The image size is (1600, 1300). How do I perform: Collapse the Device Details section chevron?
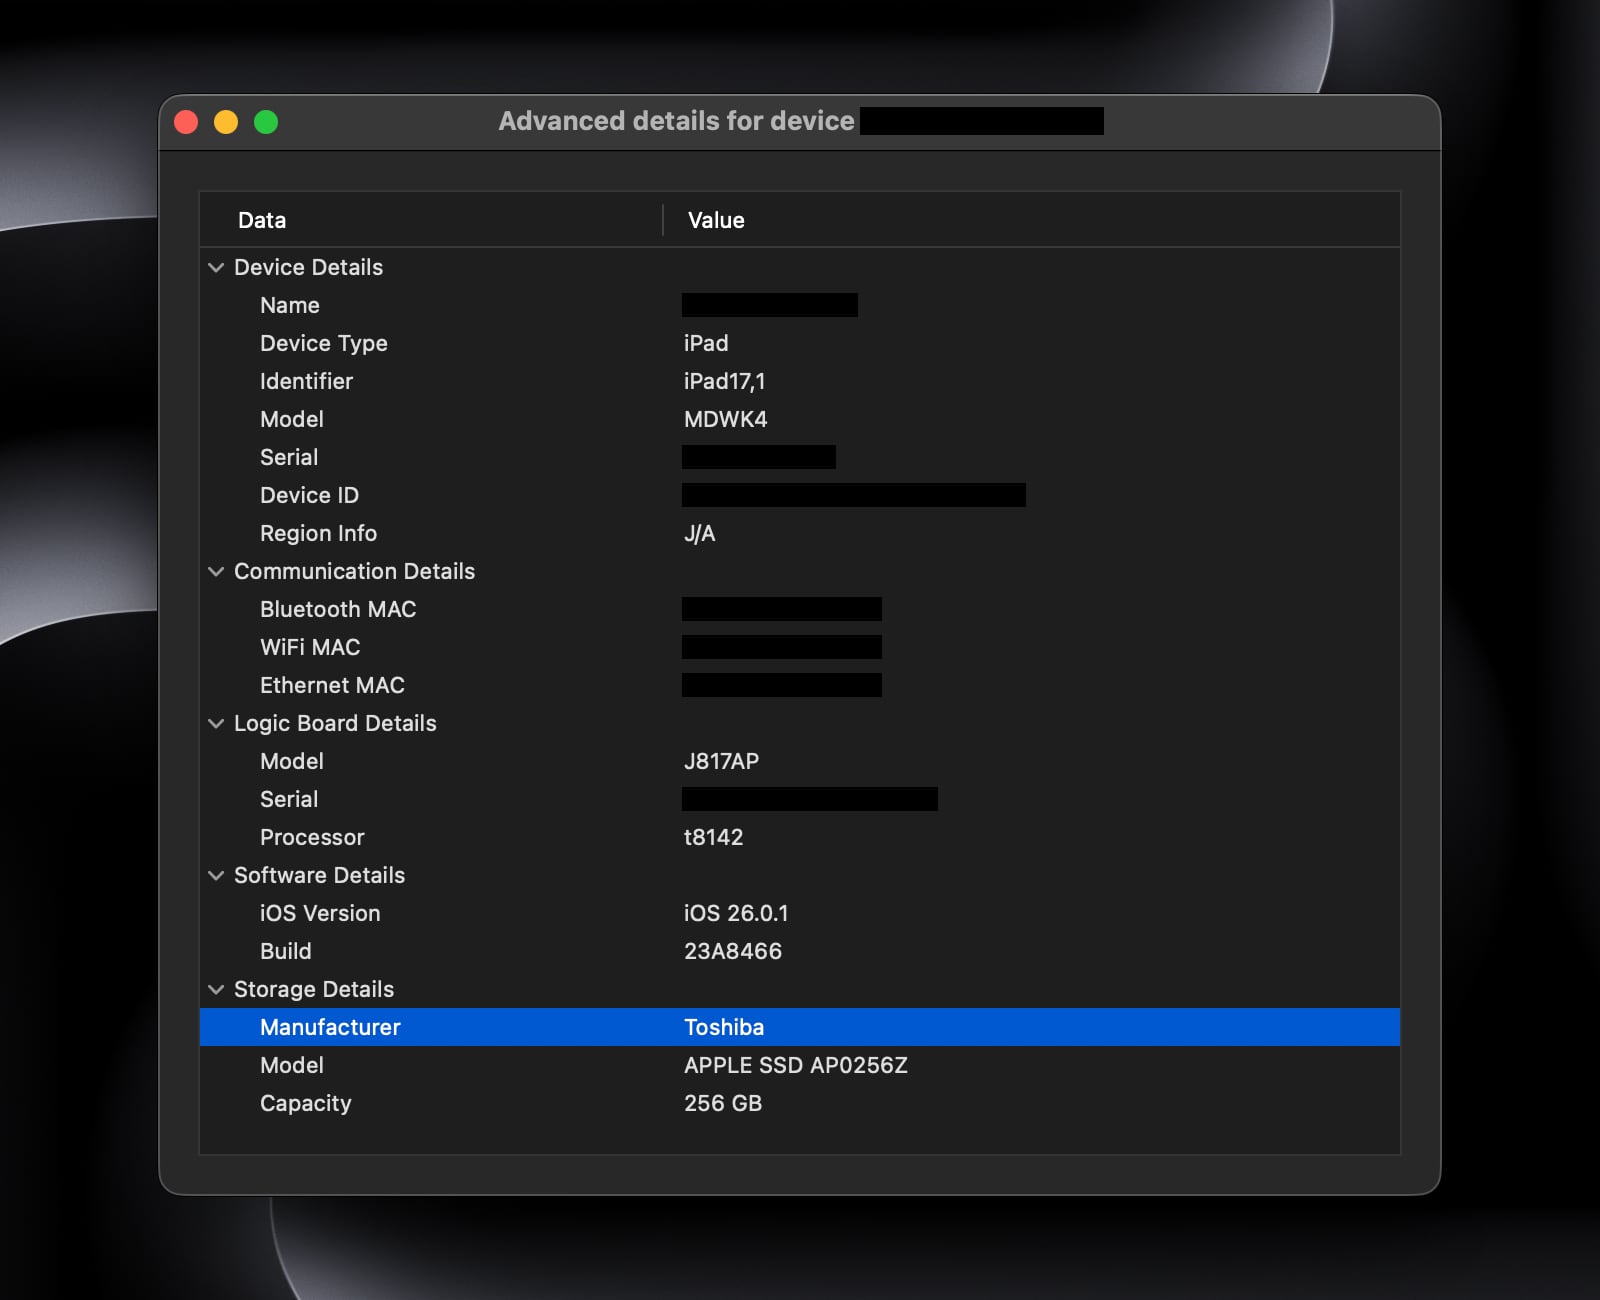[216, 268]
